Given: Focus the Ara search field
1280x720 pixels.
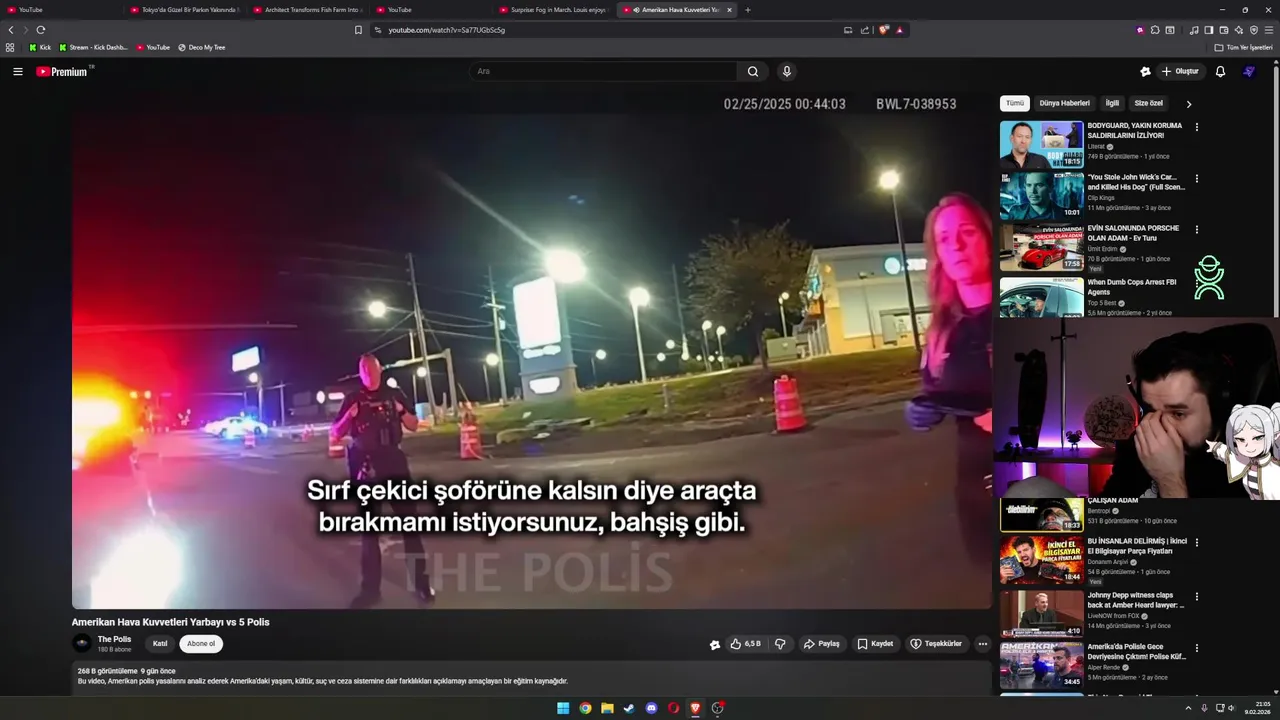Looking at the screenshot, I should point(603,71).
